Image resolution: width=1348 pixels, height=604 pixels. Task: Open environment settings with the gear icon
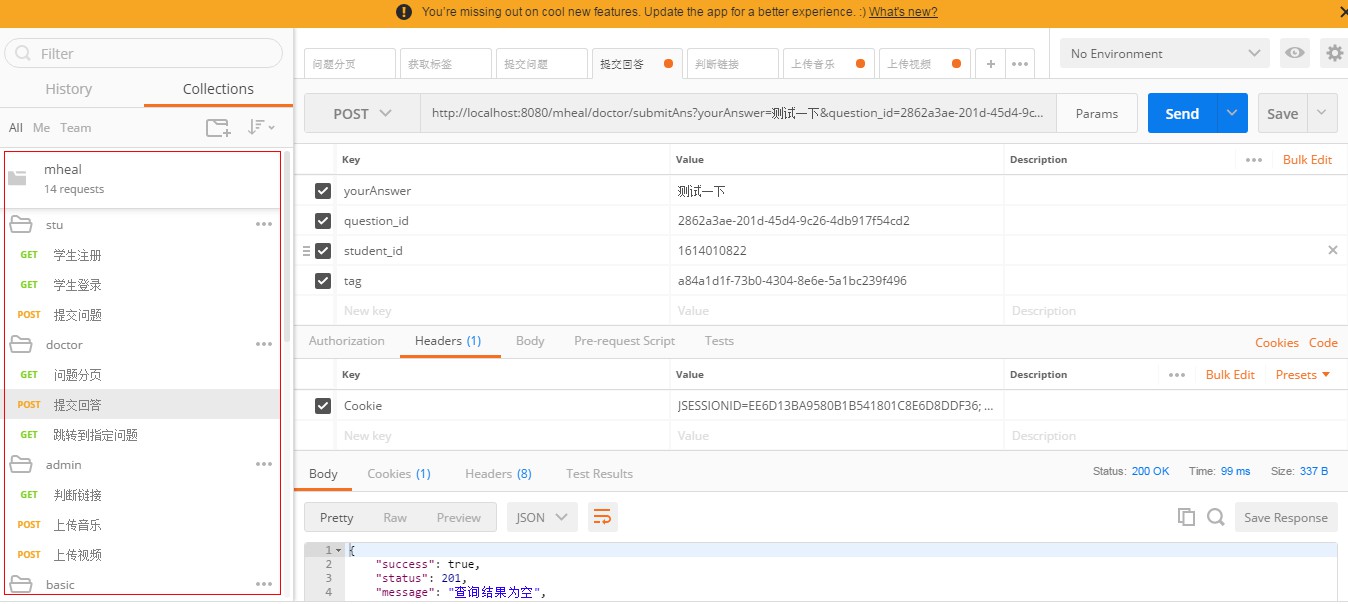coord(1334,53)
